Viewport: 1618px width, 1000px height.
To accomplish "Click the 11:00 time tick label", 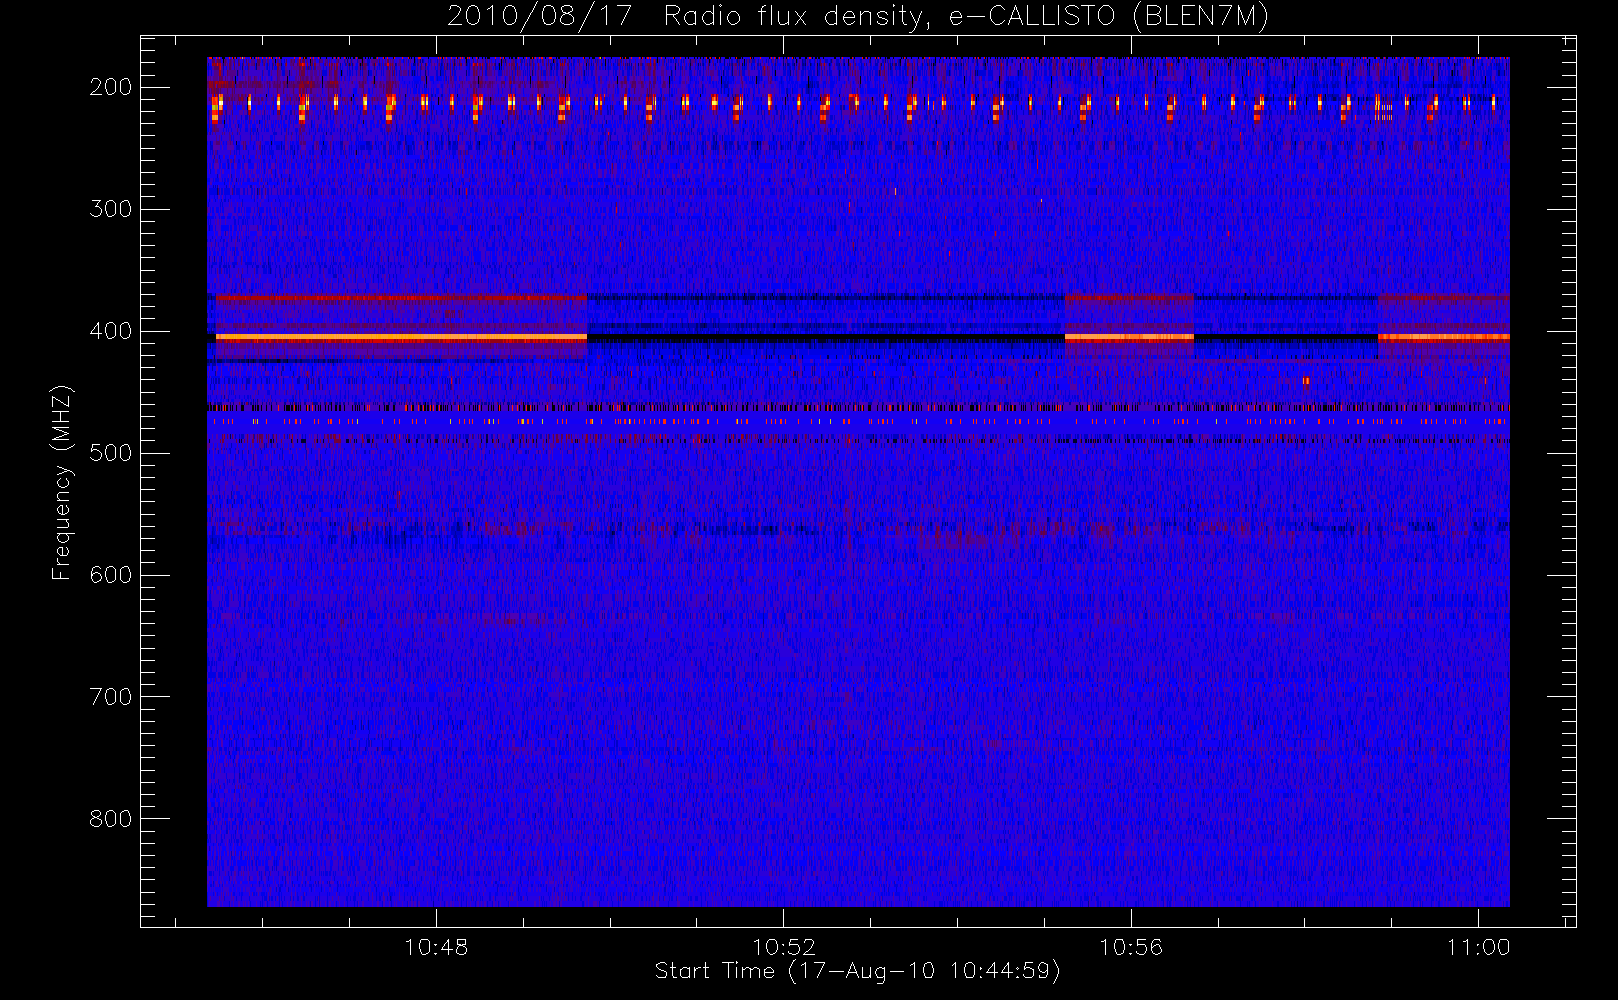I will point(1478,947).
